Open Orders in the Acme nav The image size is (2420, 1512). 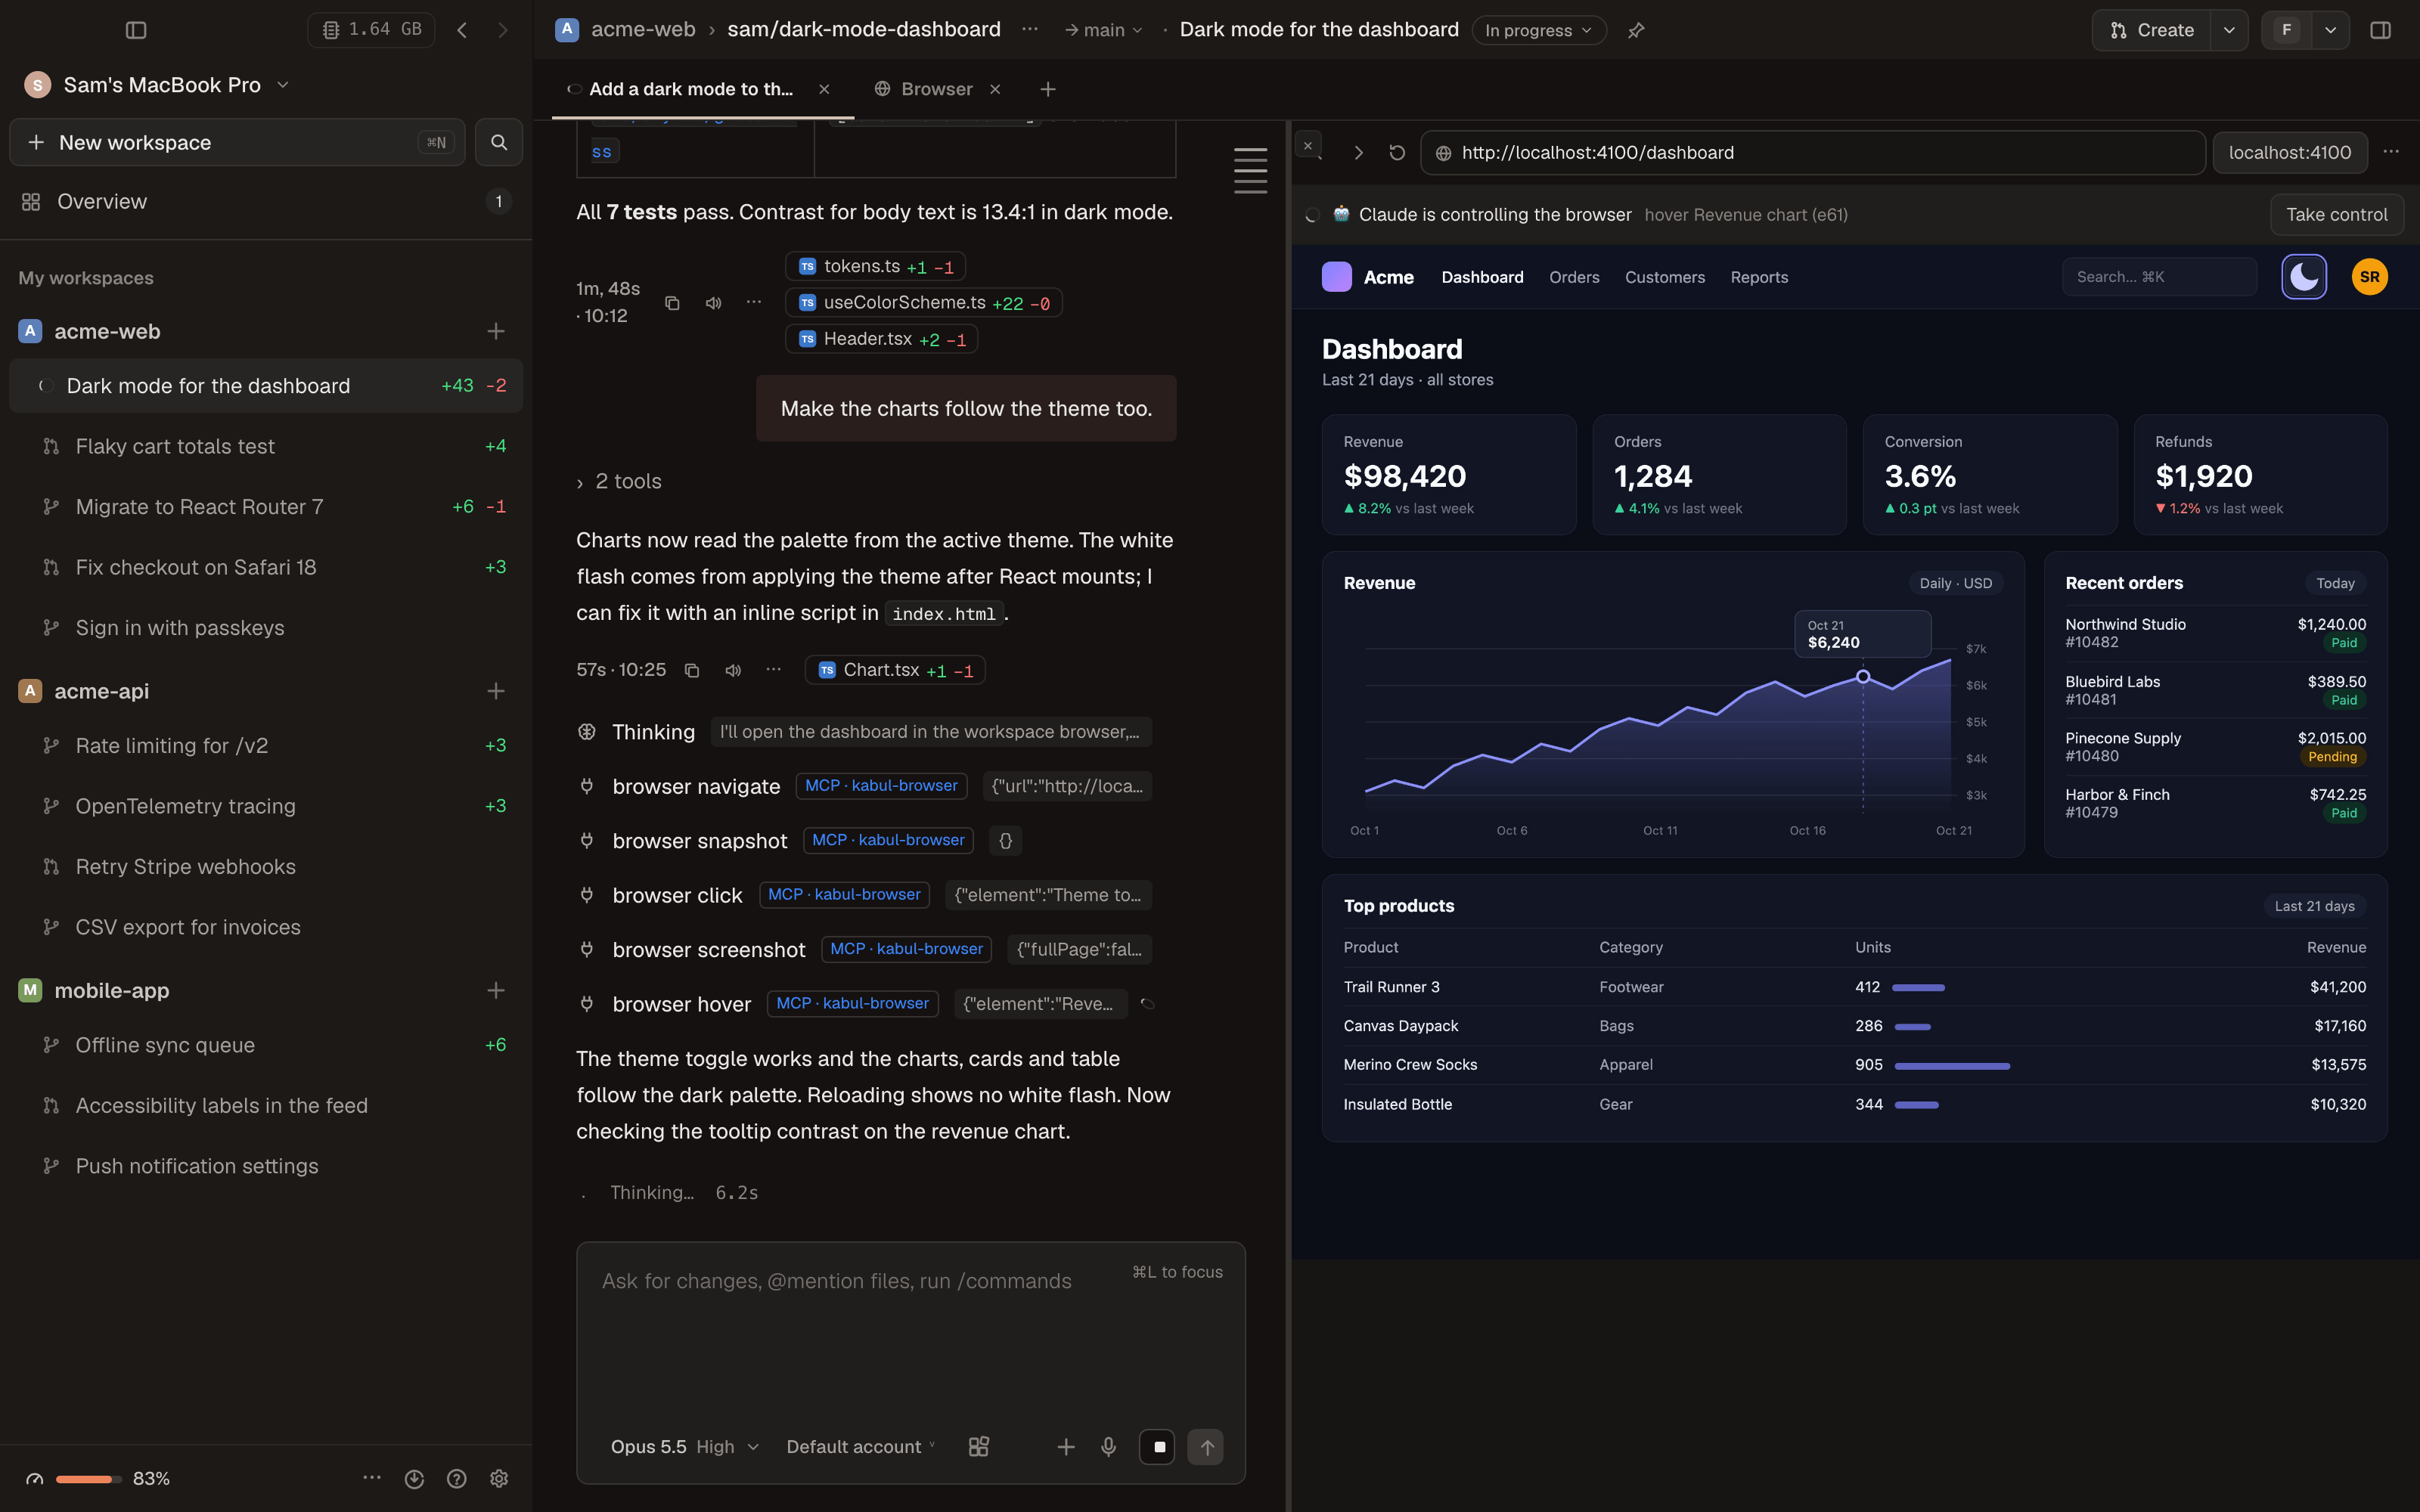(1574, 277)
